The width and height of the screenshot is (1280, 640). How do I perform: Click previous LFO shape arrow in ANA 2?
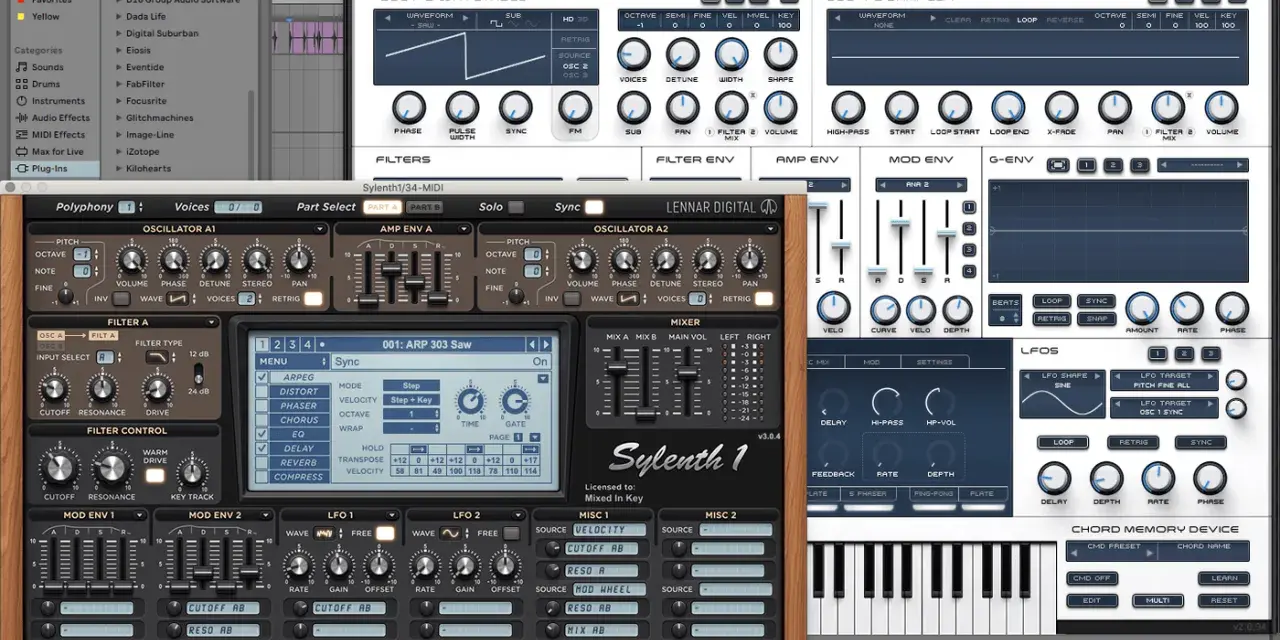1025,375
